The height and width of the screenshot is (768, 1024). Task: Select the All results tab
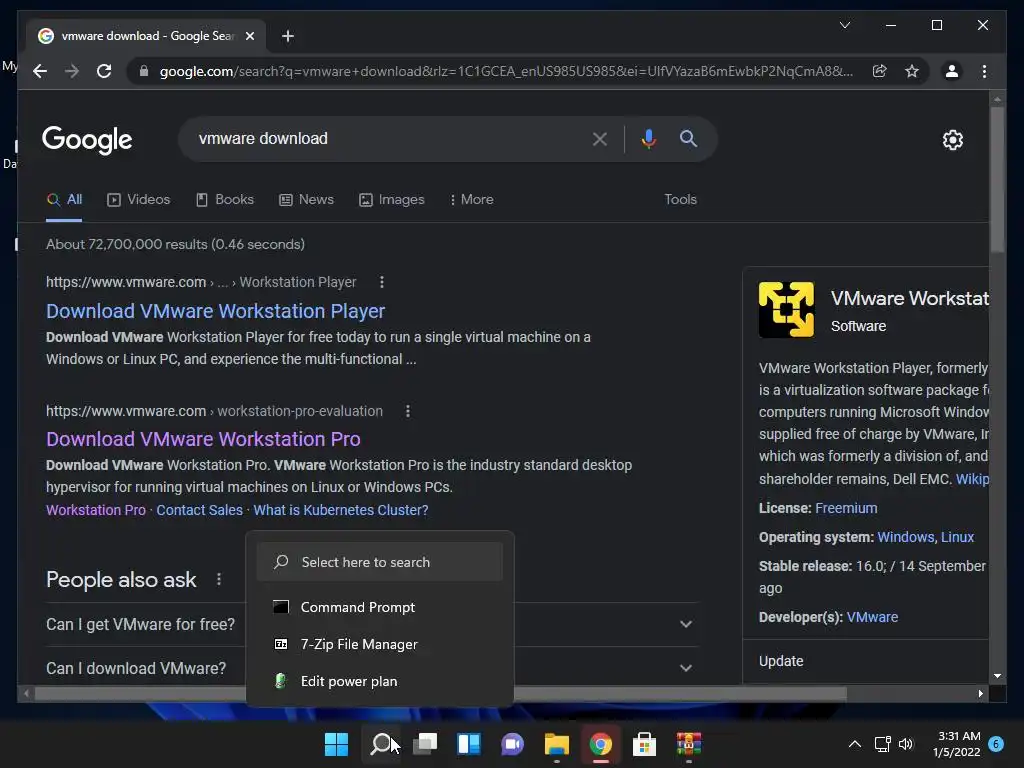pyautogui.click(x=64, y=200)
